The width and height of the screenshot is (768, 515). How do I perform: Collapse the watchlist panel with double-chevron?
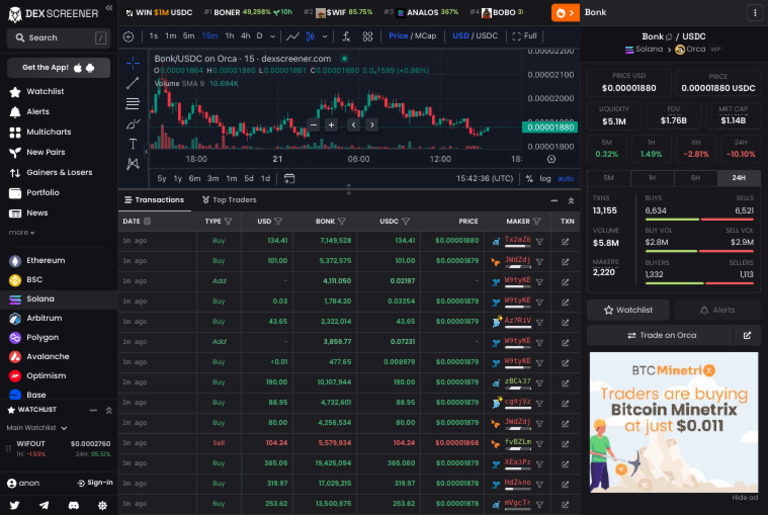tap(109, 410)
